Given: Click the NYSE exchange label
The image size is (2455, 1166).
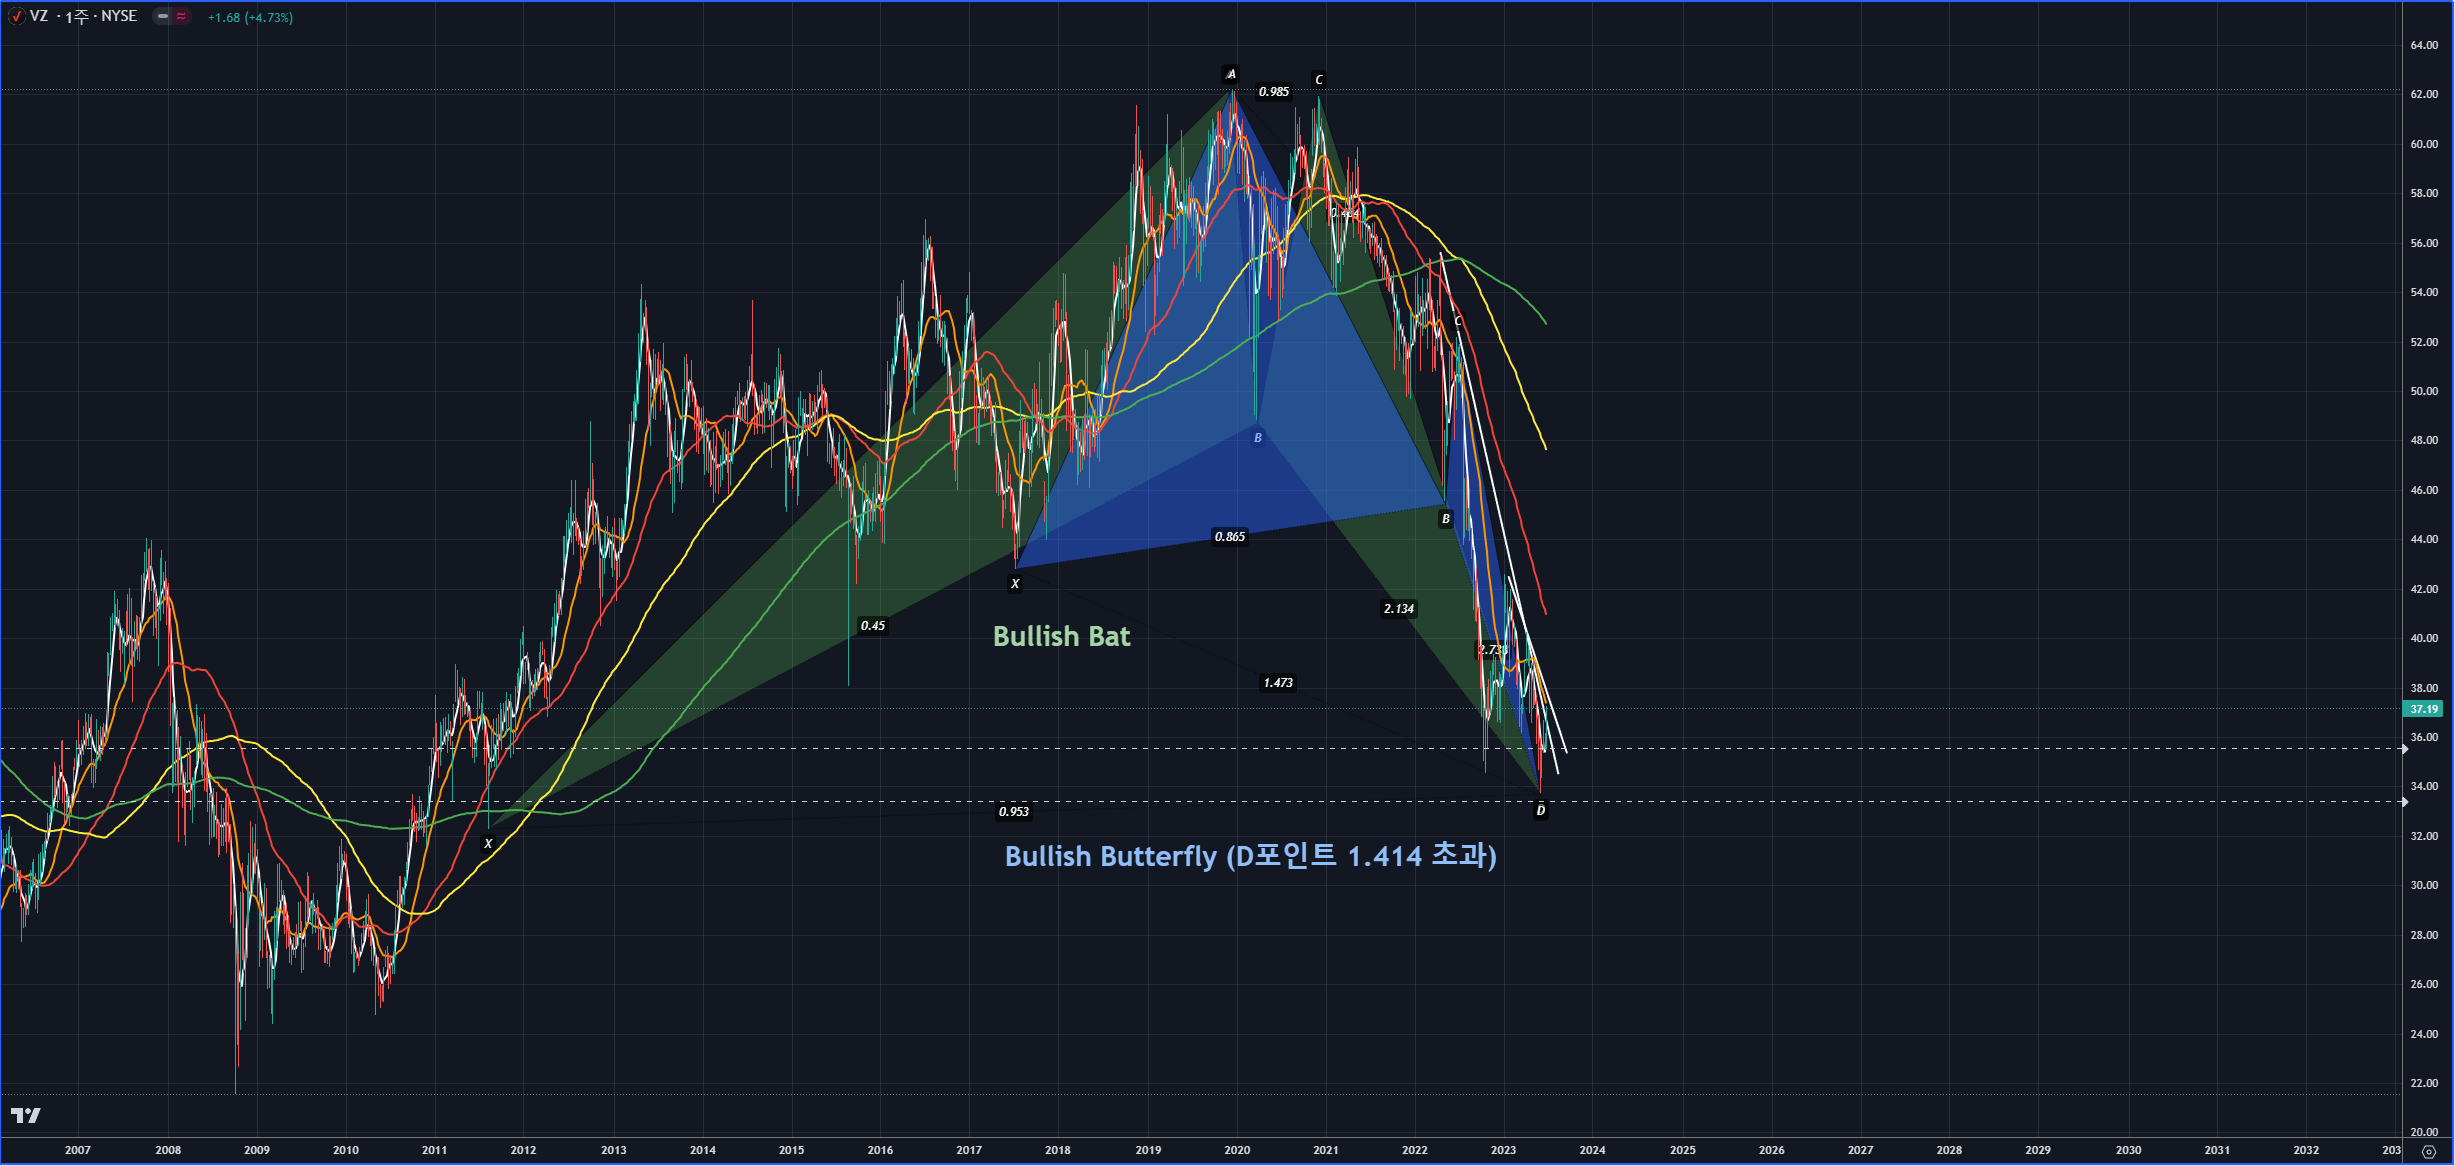Looking at the screenshot, I should (119, 17).
